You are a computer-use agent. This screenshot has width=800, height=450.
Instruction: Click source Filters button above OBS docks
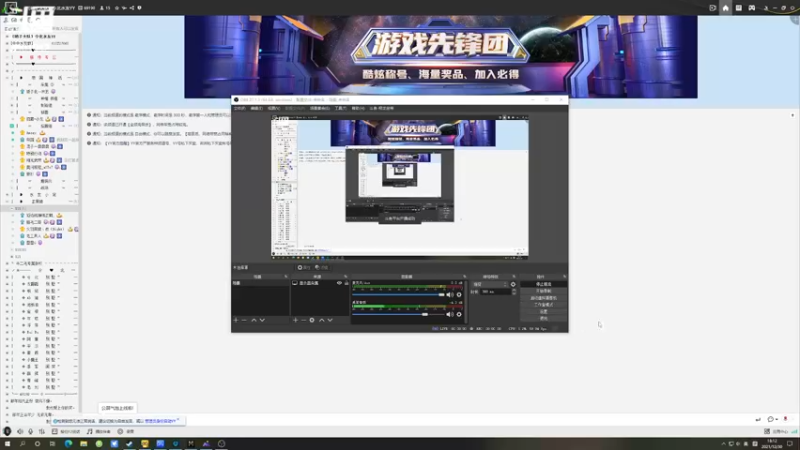[x=321, y=267]
